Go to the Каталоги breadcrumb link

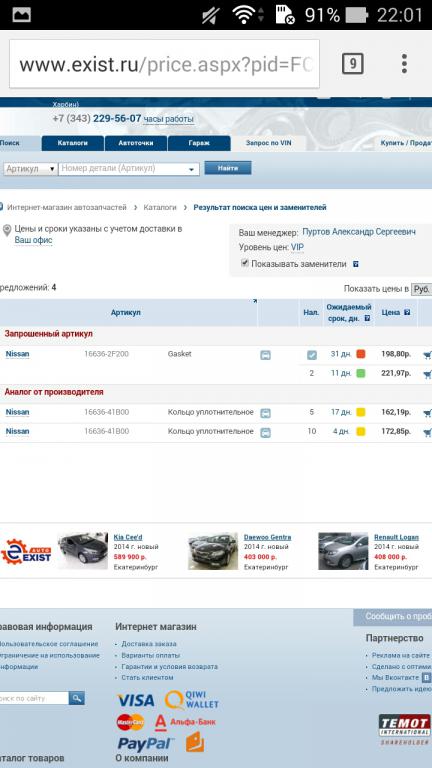coord(160,208)
